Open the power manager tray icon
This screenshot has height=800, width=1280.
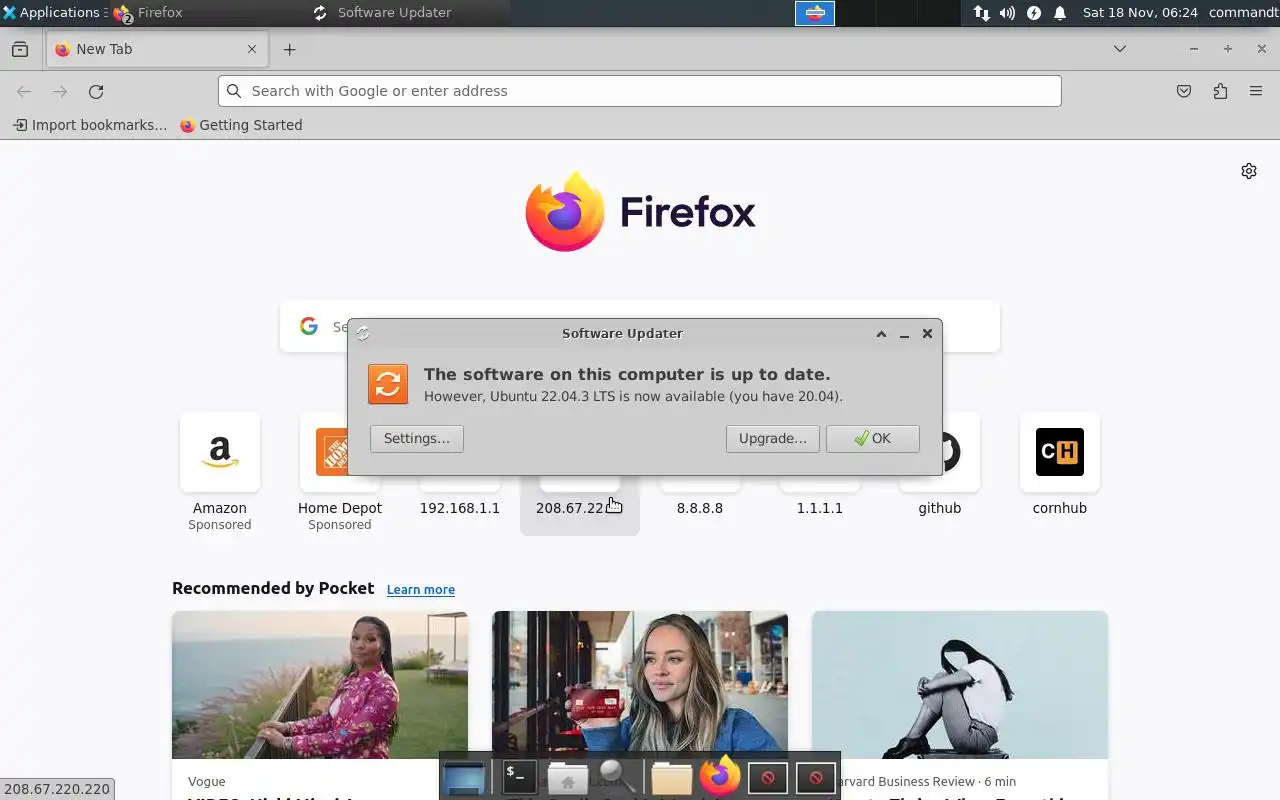pos(1034,13)
